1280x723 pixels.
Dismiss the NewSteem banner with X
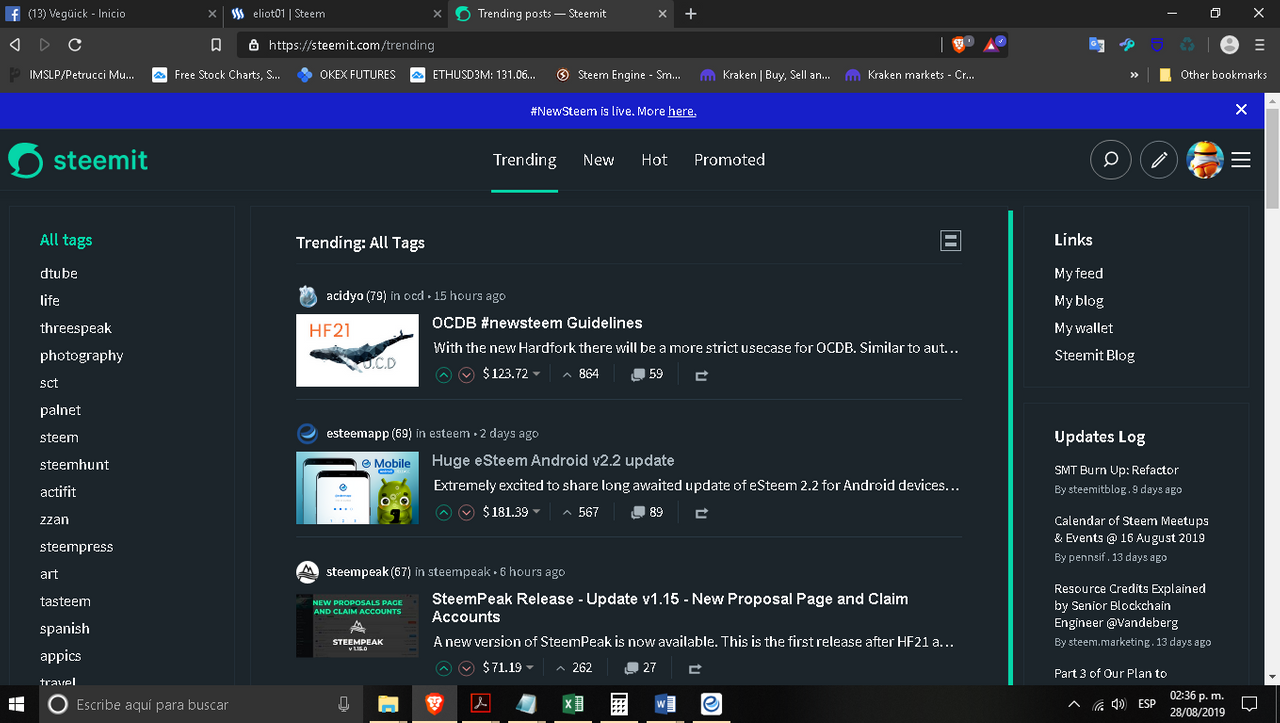(1241, 110)
